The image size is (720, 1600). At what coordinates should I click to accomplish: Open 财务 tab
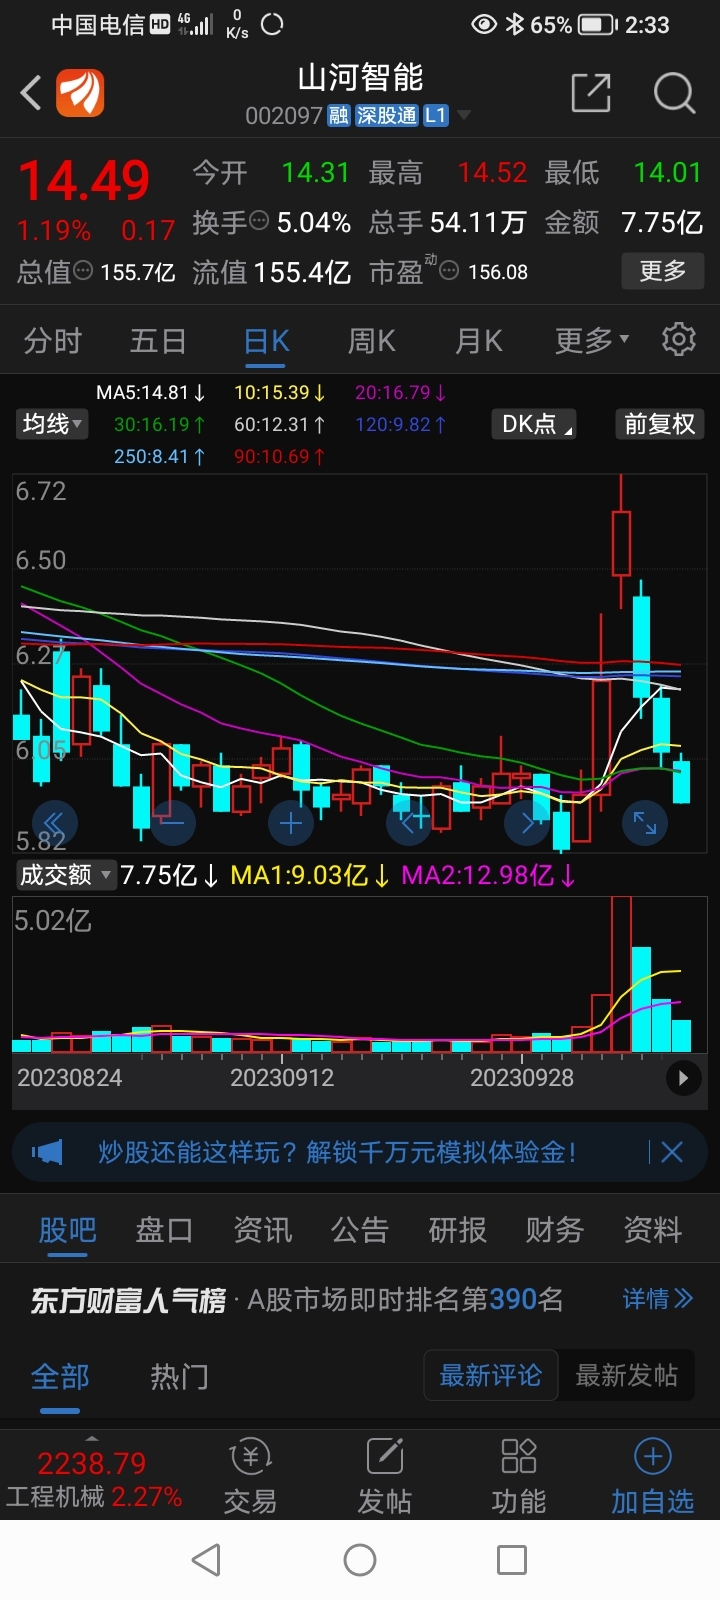[x=555, y=1230]
